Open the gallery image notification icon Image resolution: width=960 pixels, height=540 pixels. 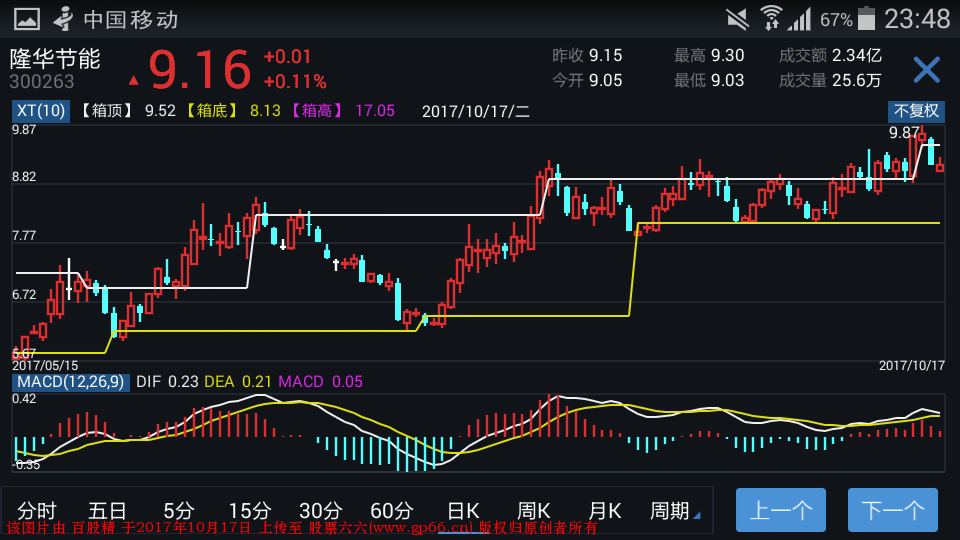click(x=27, y=19)
